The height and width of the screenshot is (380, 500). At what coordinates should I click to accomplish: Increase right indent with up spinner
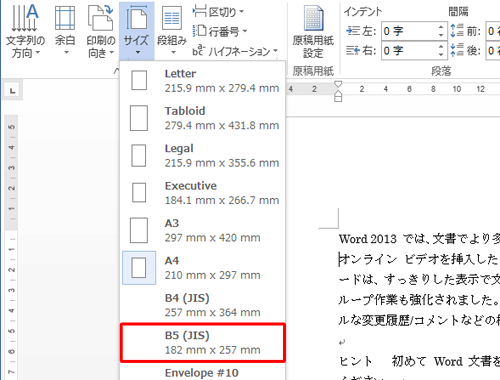pyautogui.click(x=441, y=47)
